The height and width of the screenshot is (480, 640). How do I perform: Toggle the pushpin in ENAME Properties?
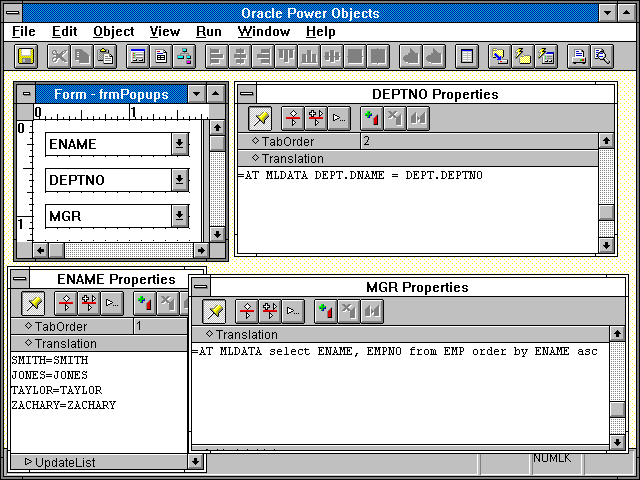coord(34,303)
